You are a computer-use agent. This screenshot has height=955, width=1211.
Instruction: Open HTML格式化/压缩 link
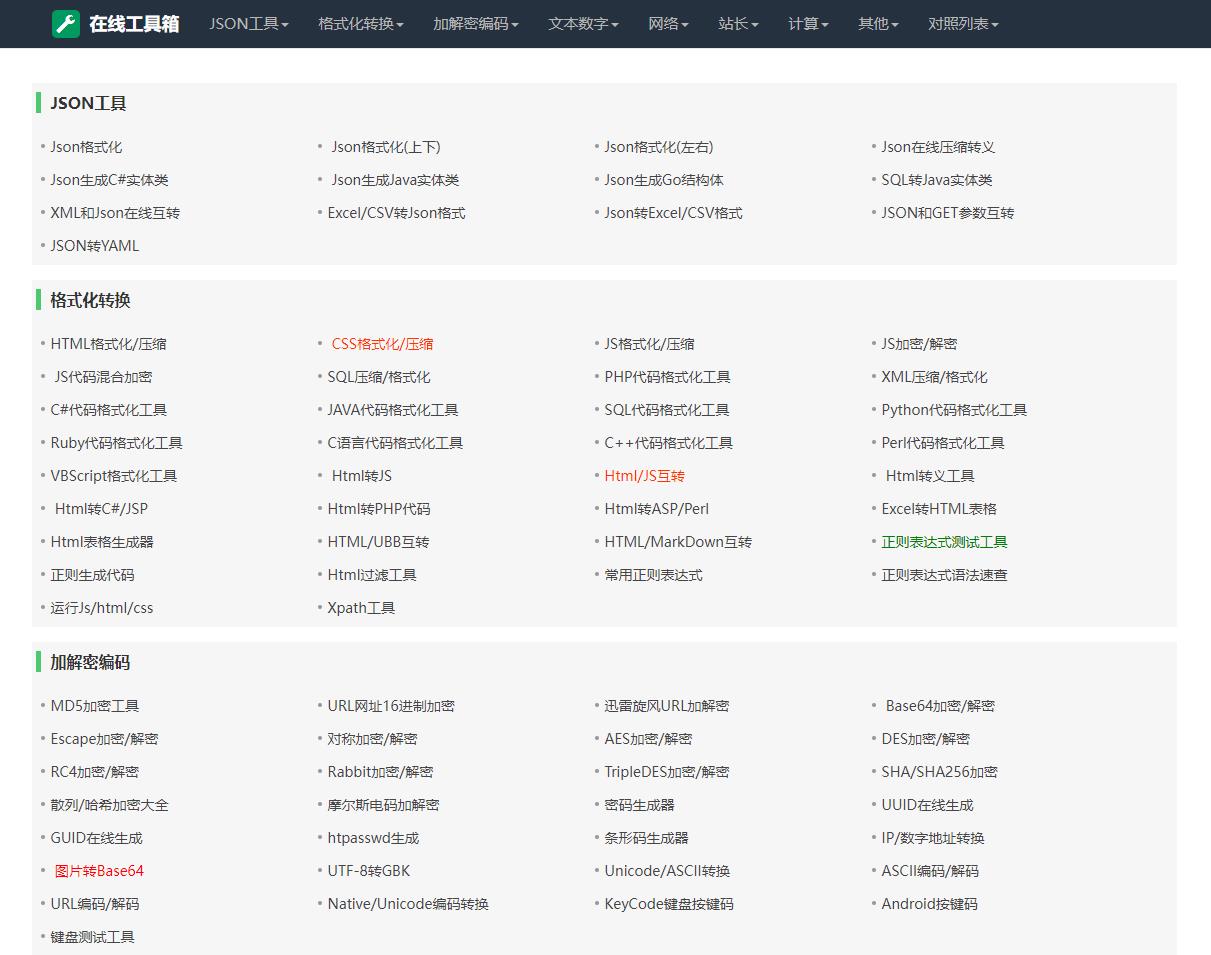[x=109, y=344]
